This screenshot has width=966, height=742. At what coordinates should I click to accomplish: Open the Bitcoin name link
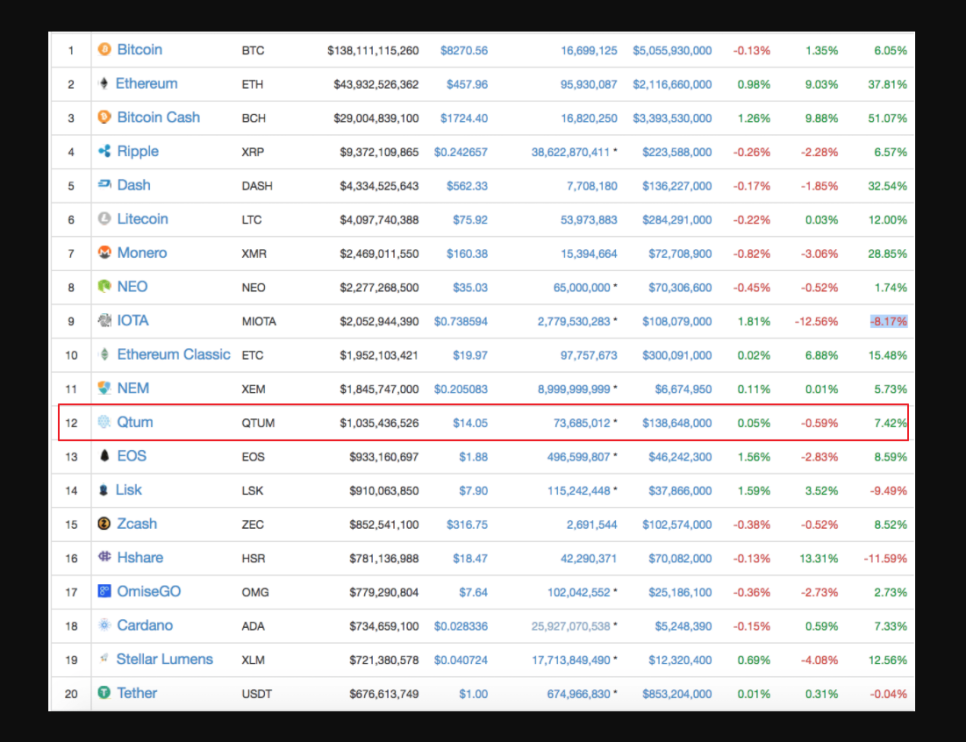140,49
